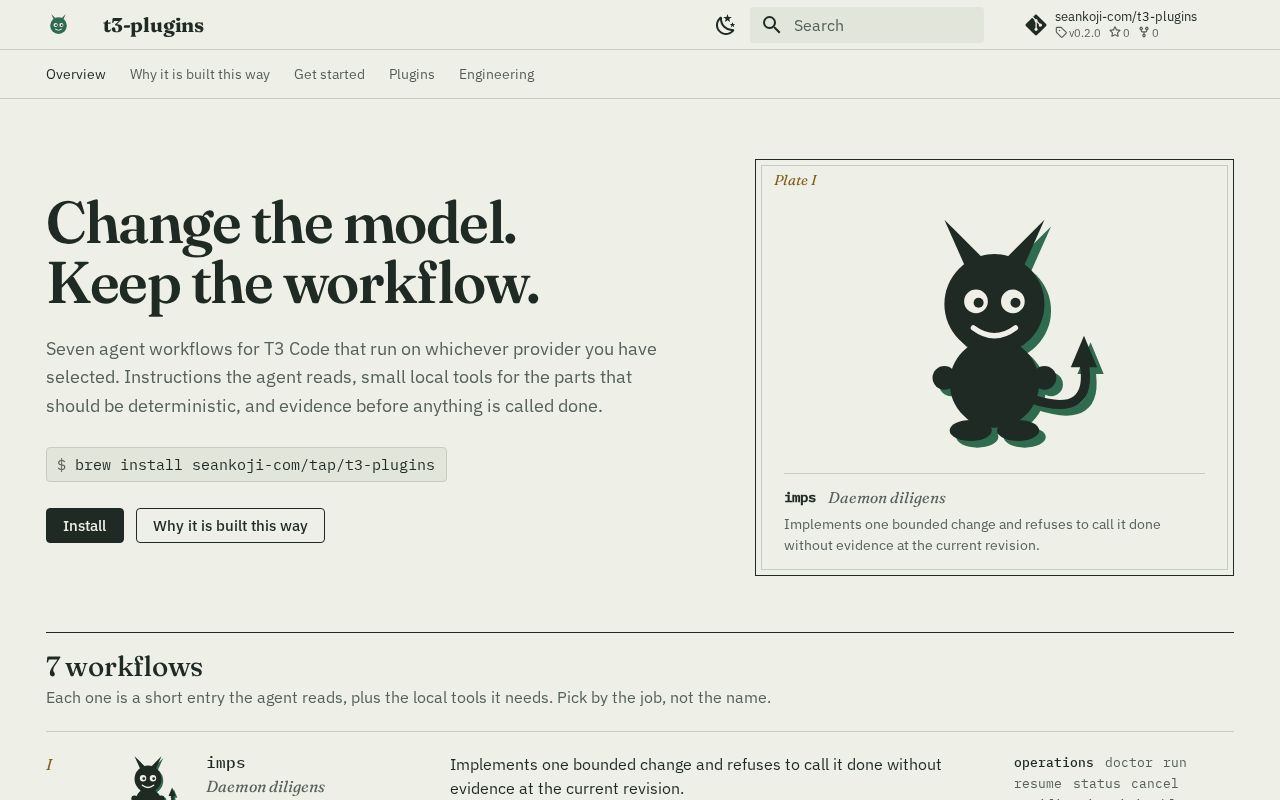Viewport: 1280px width, 800px height.
Task: Click the "cancel" operation label
Action: click(x=1155, y=784)
